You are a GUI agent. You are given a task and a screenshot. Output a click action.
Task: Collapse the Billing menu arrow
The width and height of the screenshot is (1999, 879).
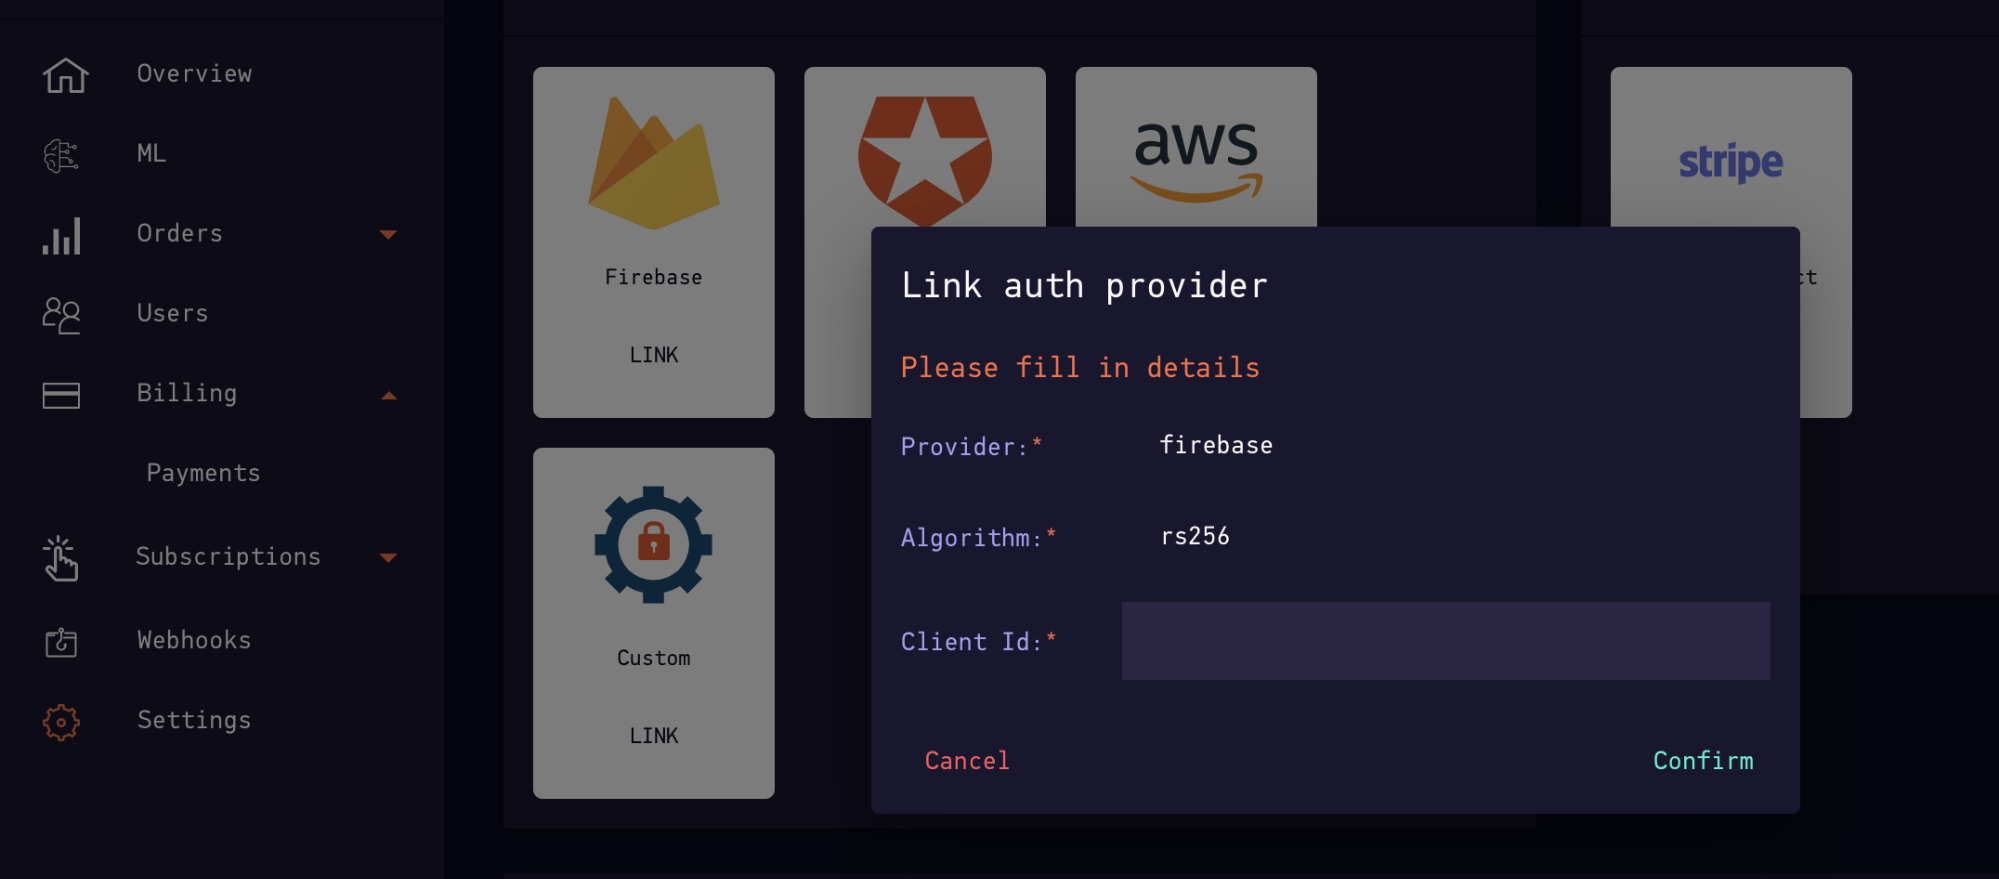389,395
